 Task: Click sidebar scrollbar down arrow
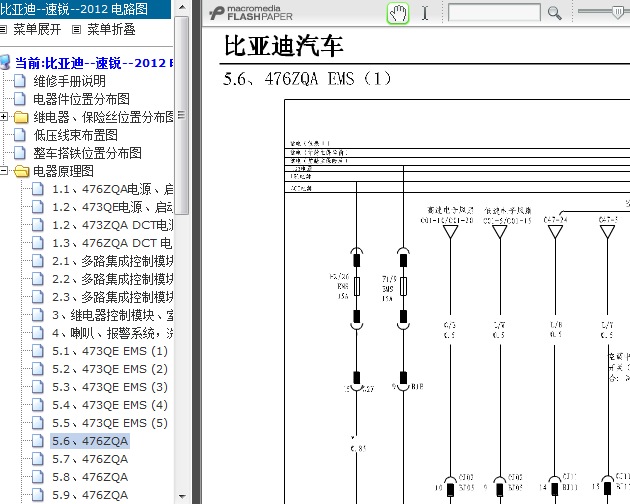pyautogui.click(x=182, y=497)
